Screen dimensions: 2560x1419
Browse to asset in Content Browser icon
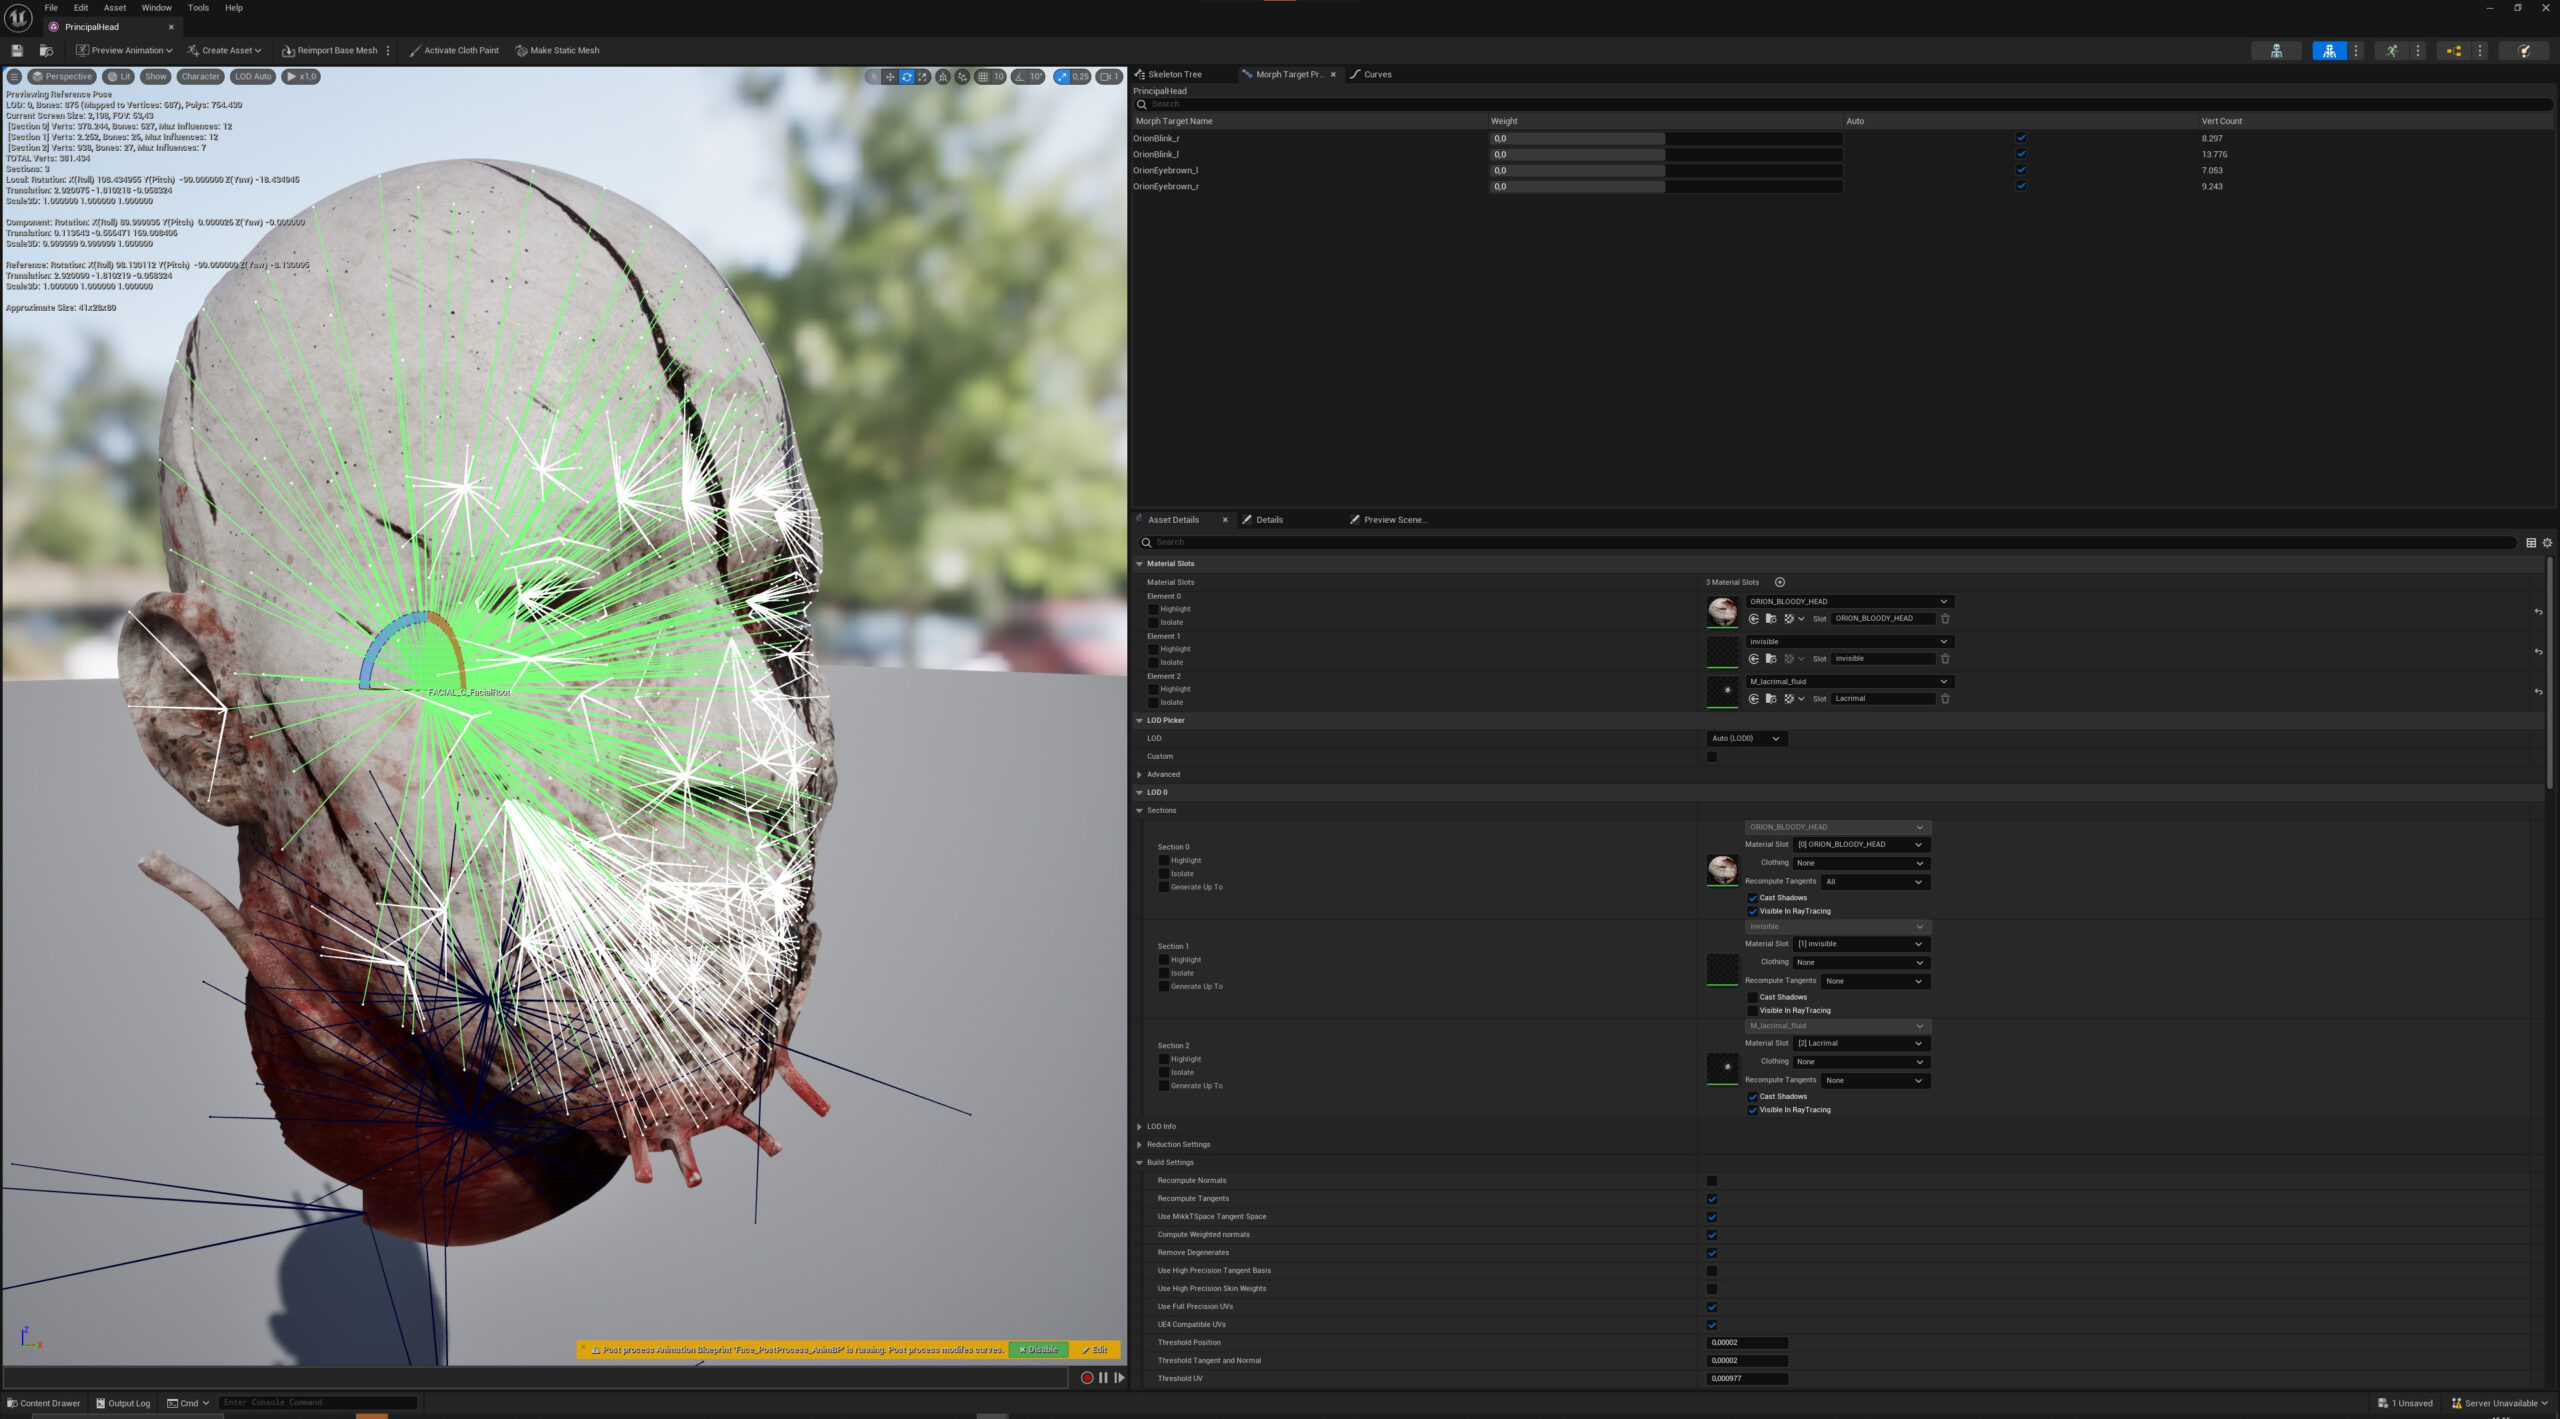coord(46,50)
